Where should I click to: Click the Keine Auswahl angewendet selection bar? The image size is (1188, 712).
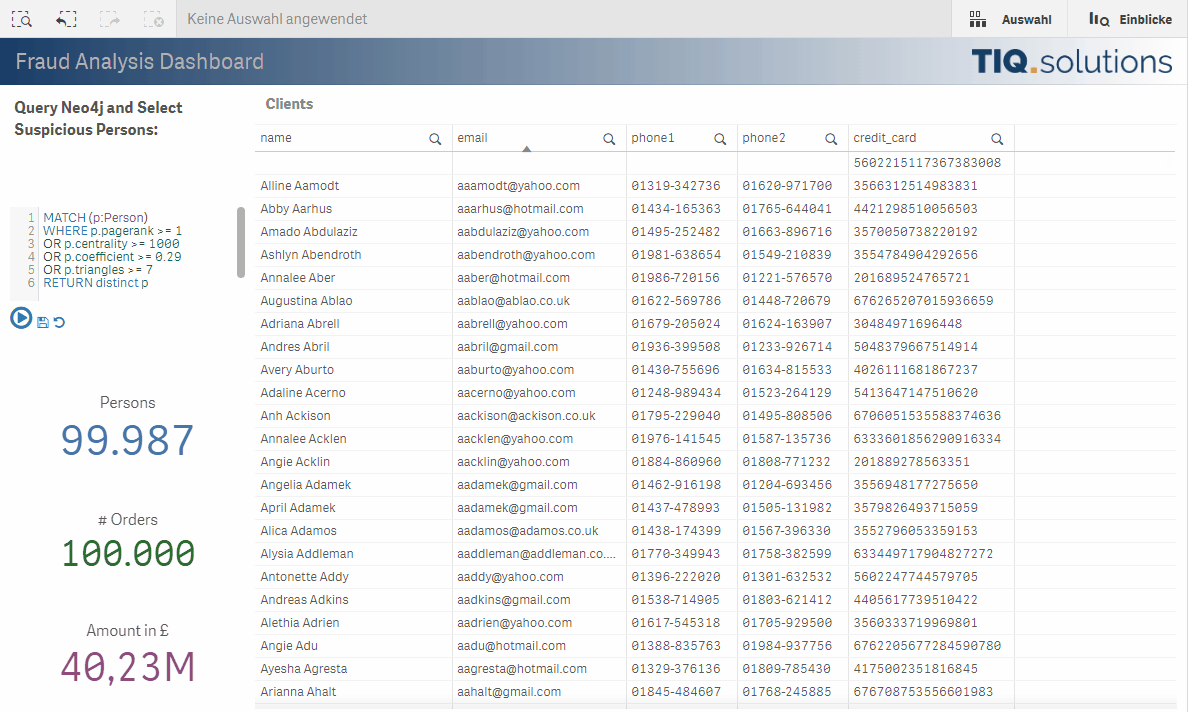pyautogui.click(x=277, y=19)
